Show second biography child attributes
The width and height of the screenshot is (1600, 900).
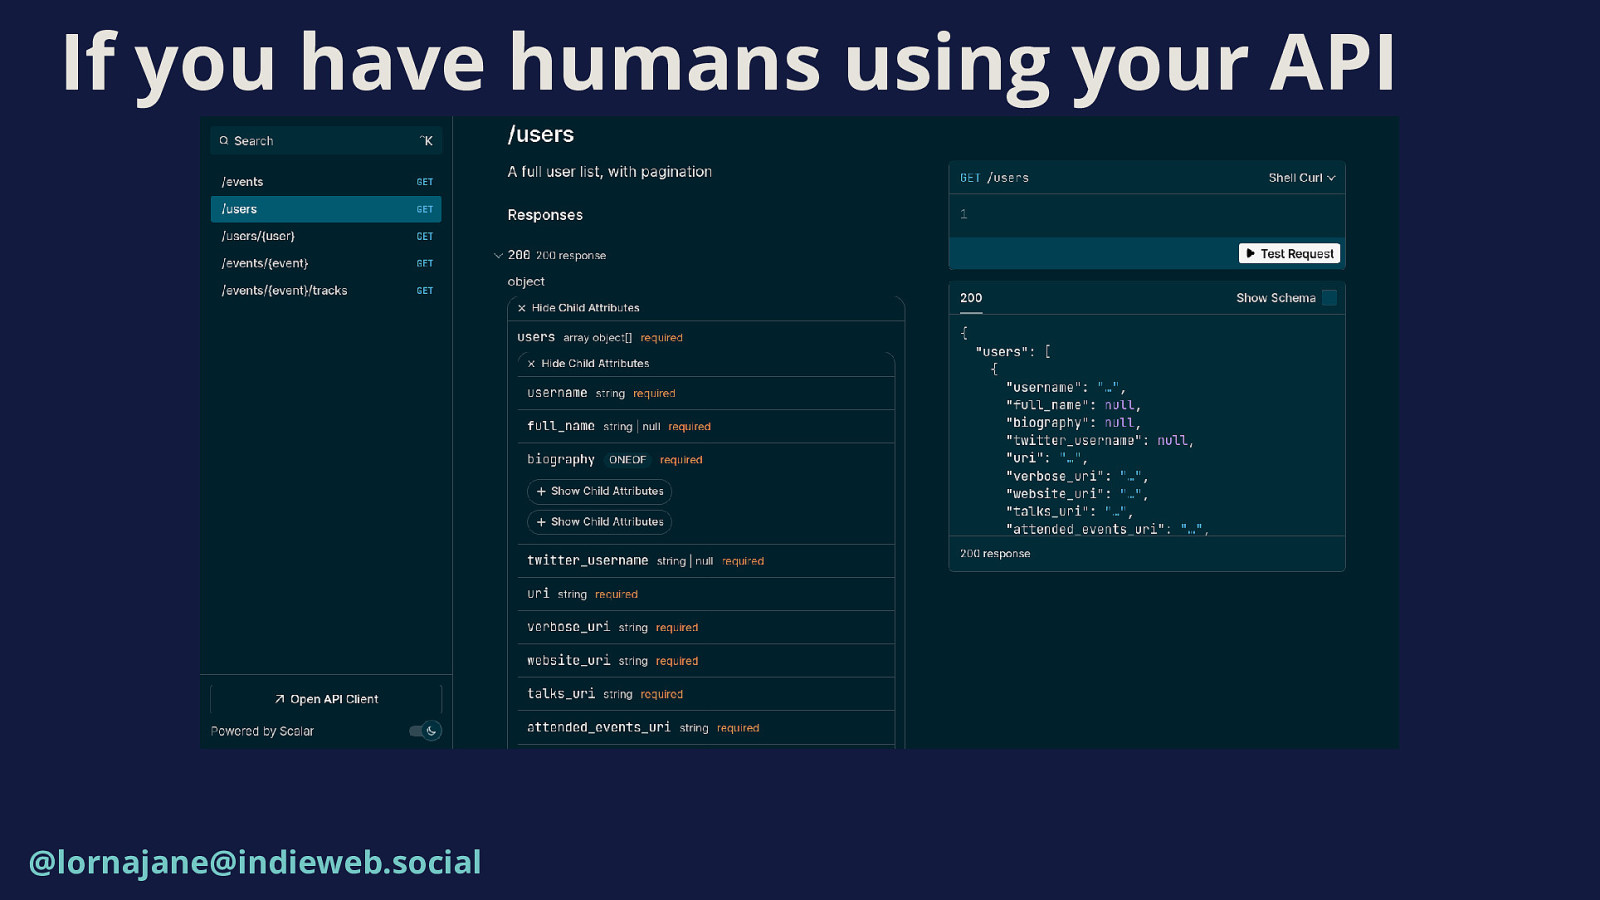599,522
